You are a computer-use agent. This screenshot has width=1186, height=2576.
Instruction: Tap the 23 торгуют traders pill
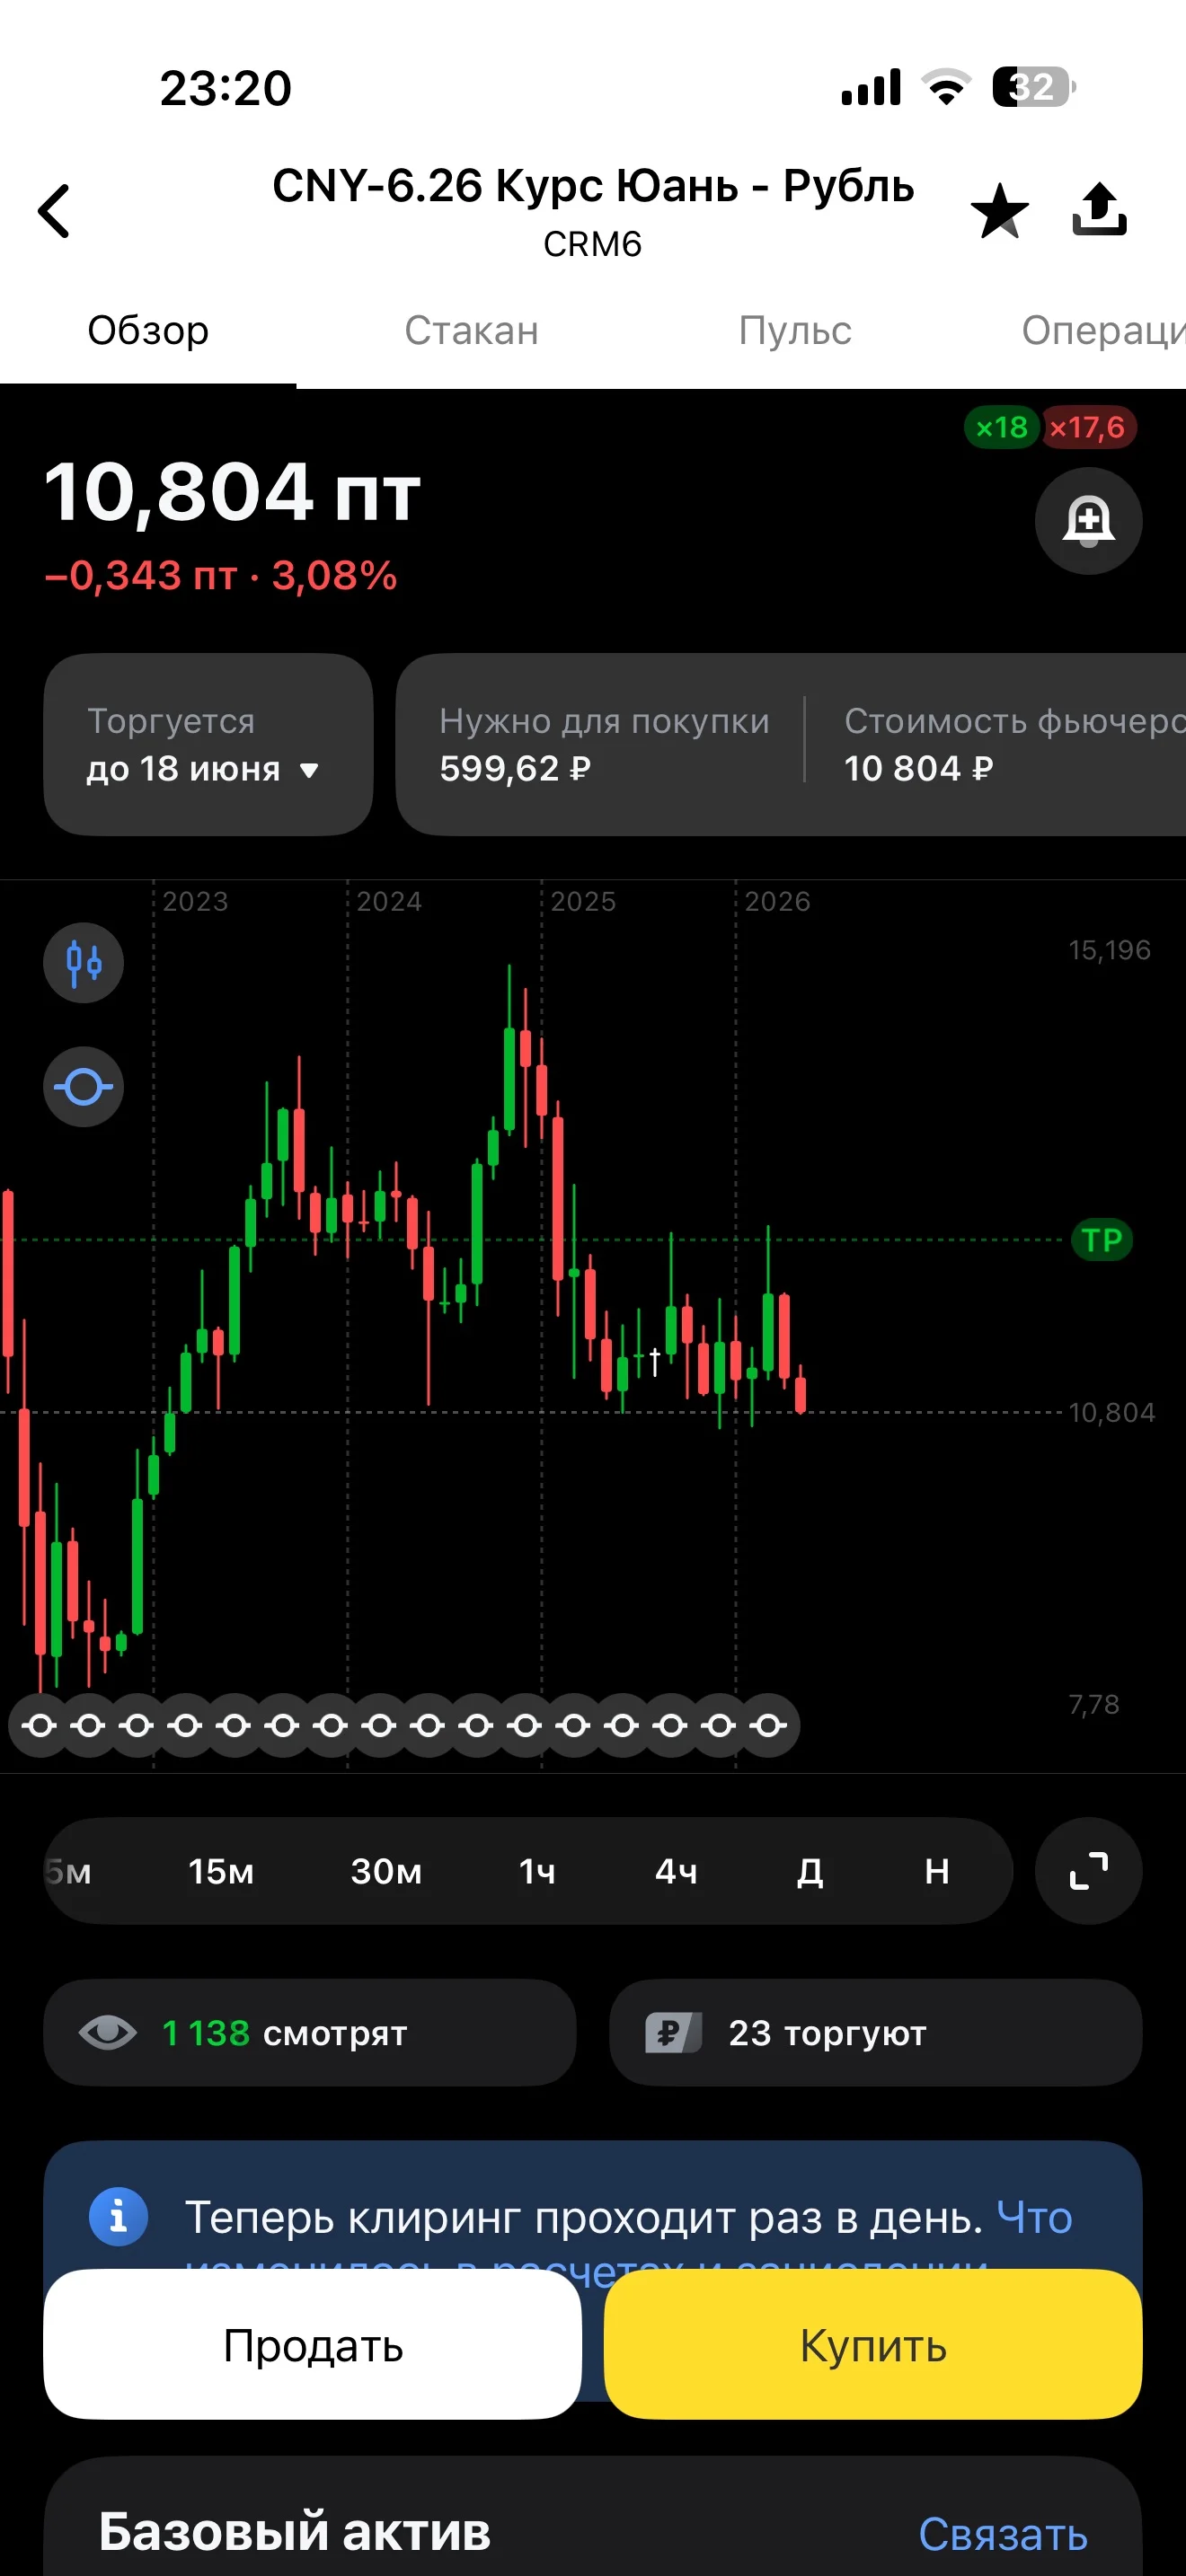click(875, 2033)
